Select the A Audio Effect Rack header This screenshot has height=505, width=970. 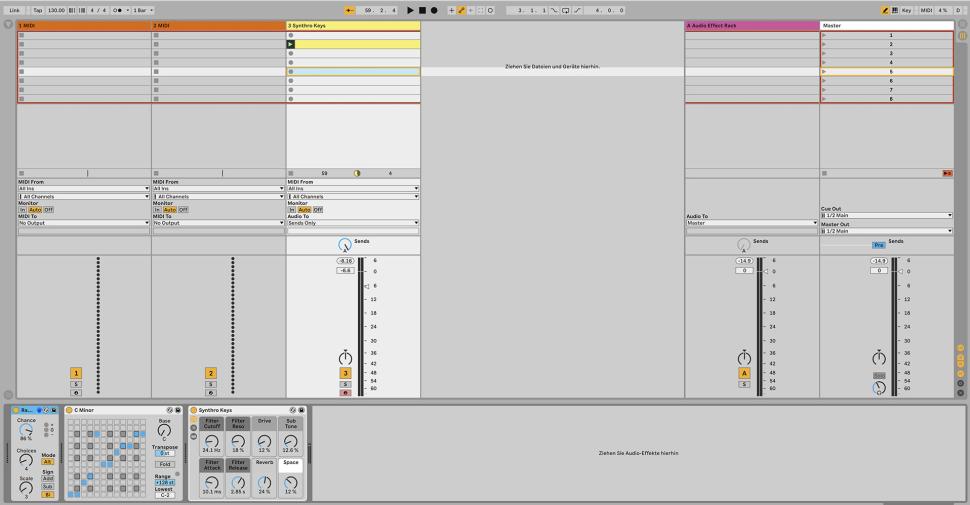[752, 26]
